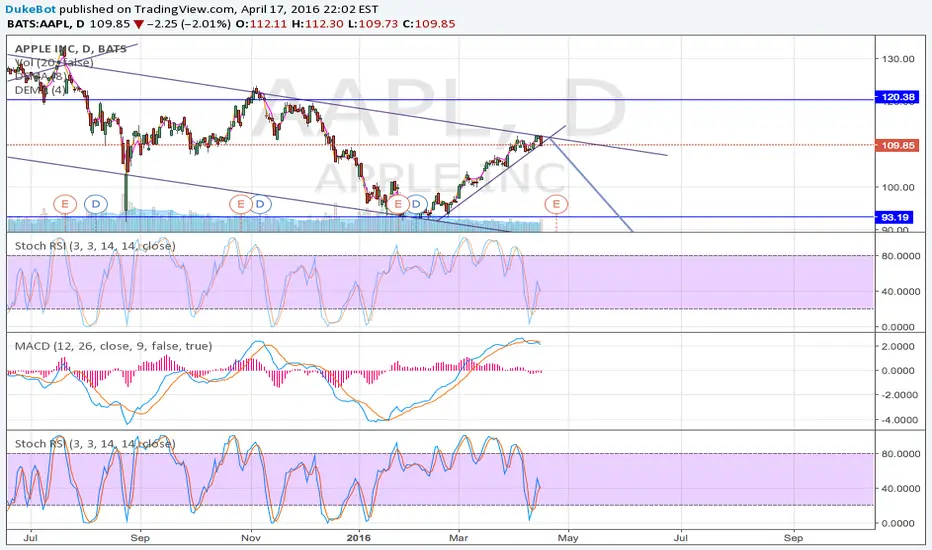Viewport: 932px width, 550px height.
Task: Select the upper Stoch RSI pane label
Action: click(95, 246)
